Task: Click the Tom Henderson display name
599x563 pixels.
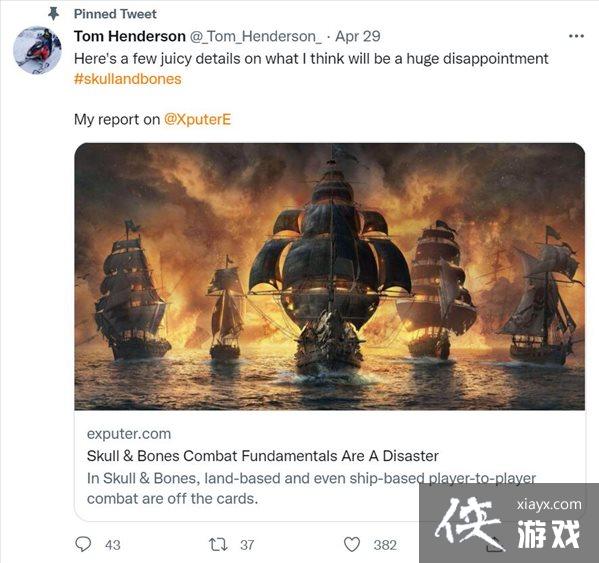Action: 130,37
